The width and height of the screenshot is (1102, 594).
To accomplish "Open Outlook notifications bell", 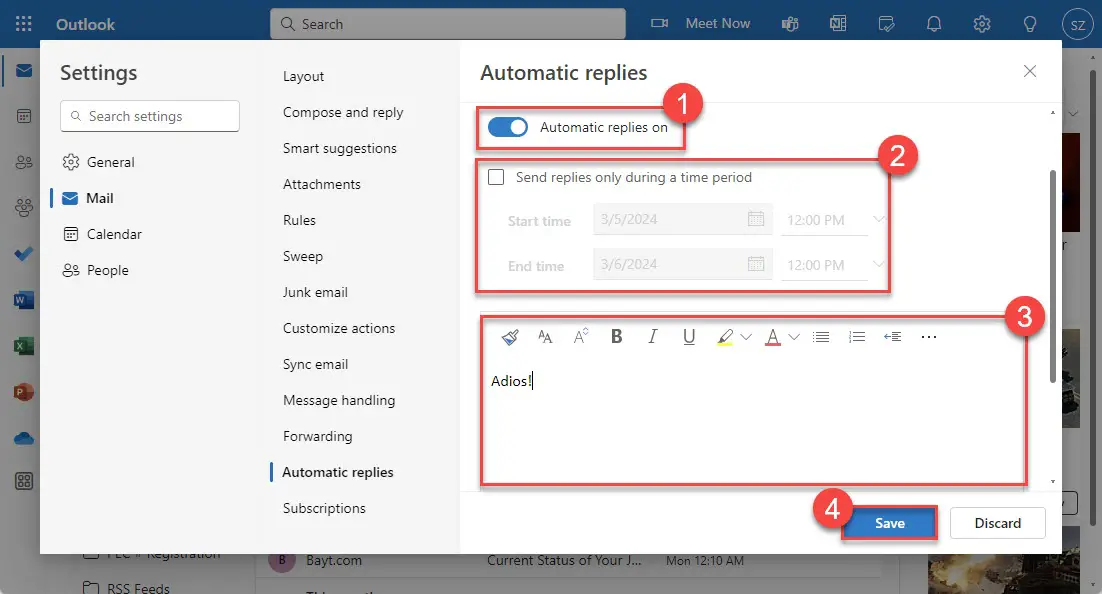I will 934,23.
